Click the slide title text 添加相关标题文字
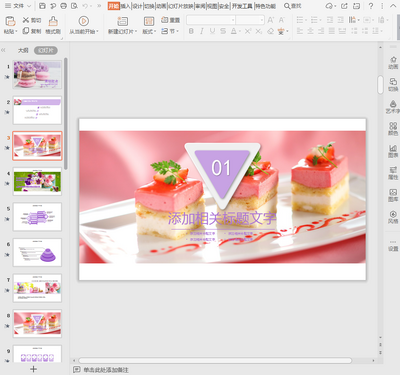The image size is (400, 375). point(222,219)
